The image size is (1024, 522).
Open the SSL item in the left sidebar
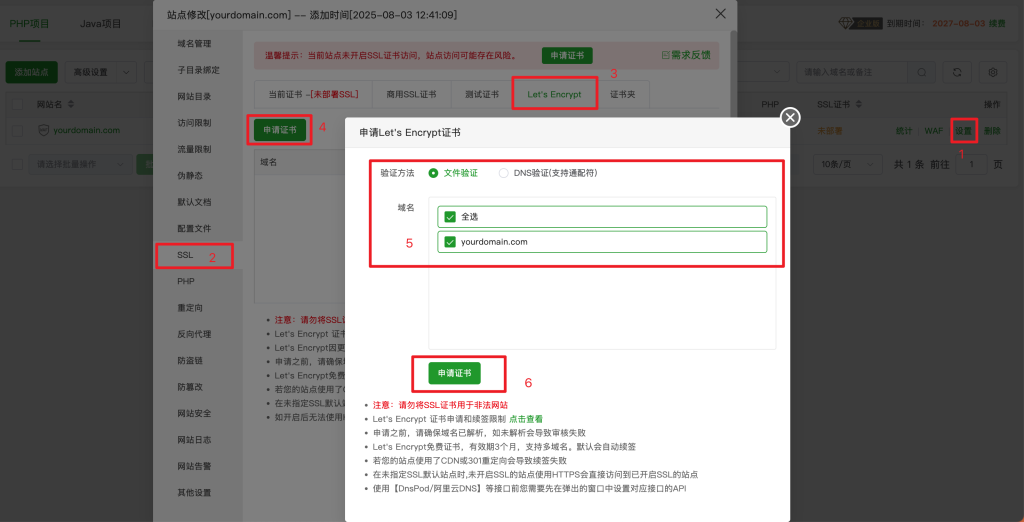click(x=185, y=255)
